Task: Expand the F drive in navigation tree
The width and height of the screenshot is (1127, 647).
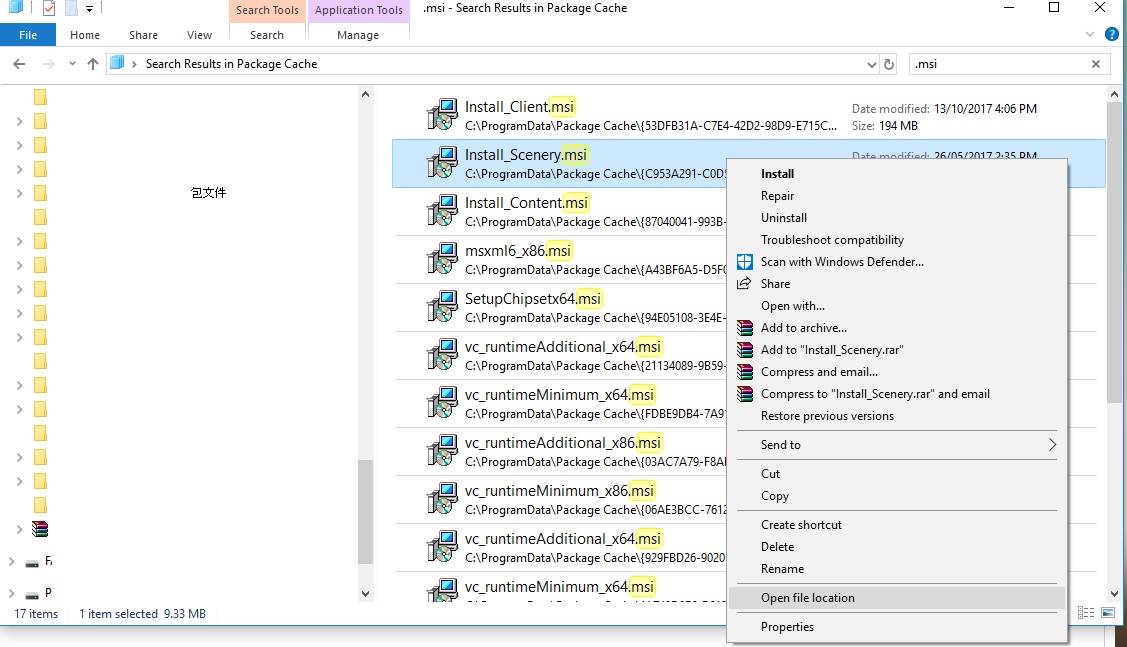Action: point(12,562)
